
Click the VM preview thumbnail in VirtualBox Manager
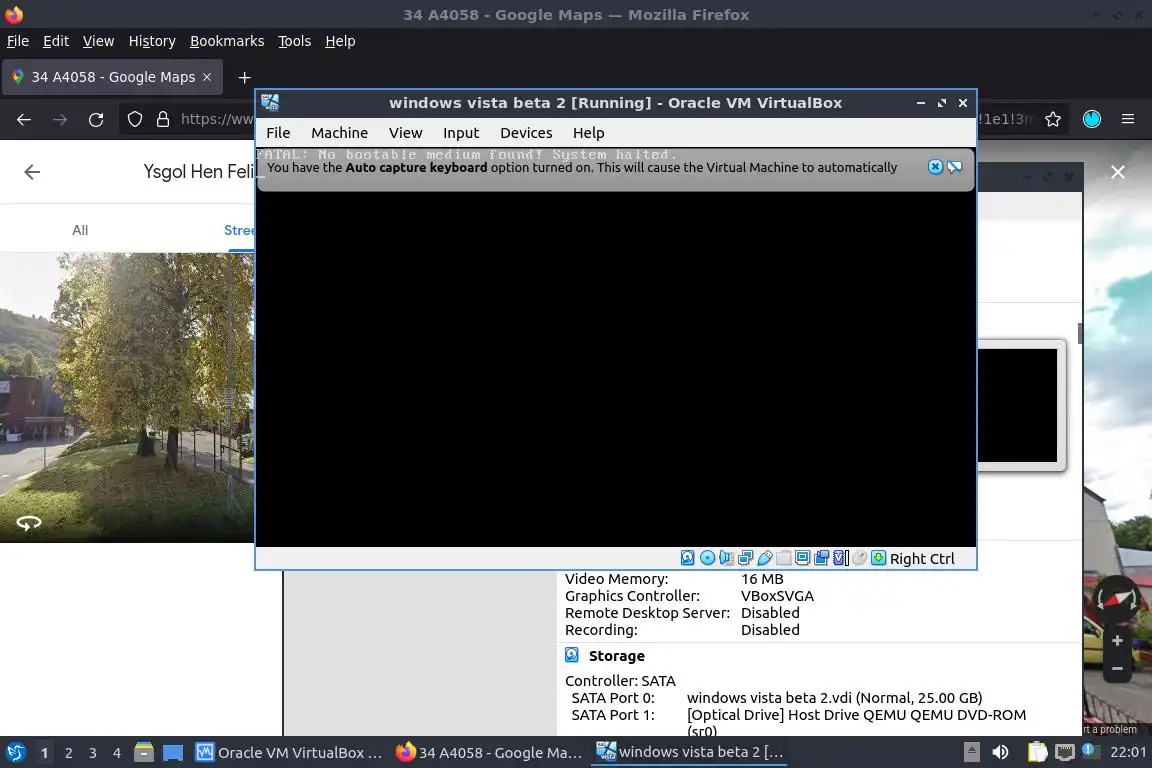[1020, 406]
